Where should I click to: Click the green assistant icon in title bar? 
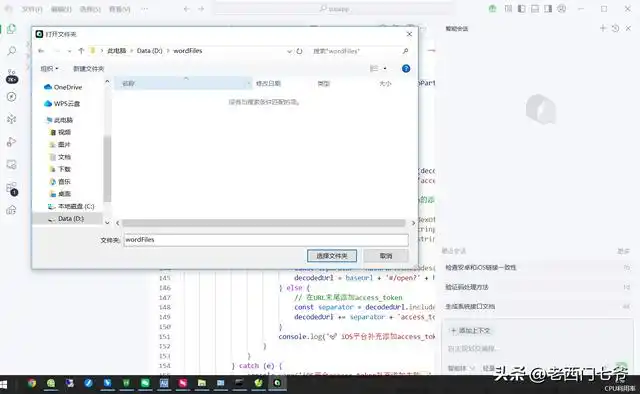pos(493,9)
